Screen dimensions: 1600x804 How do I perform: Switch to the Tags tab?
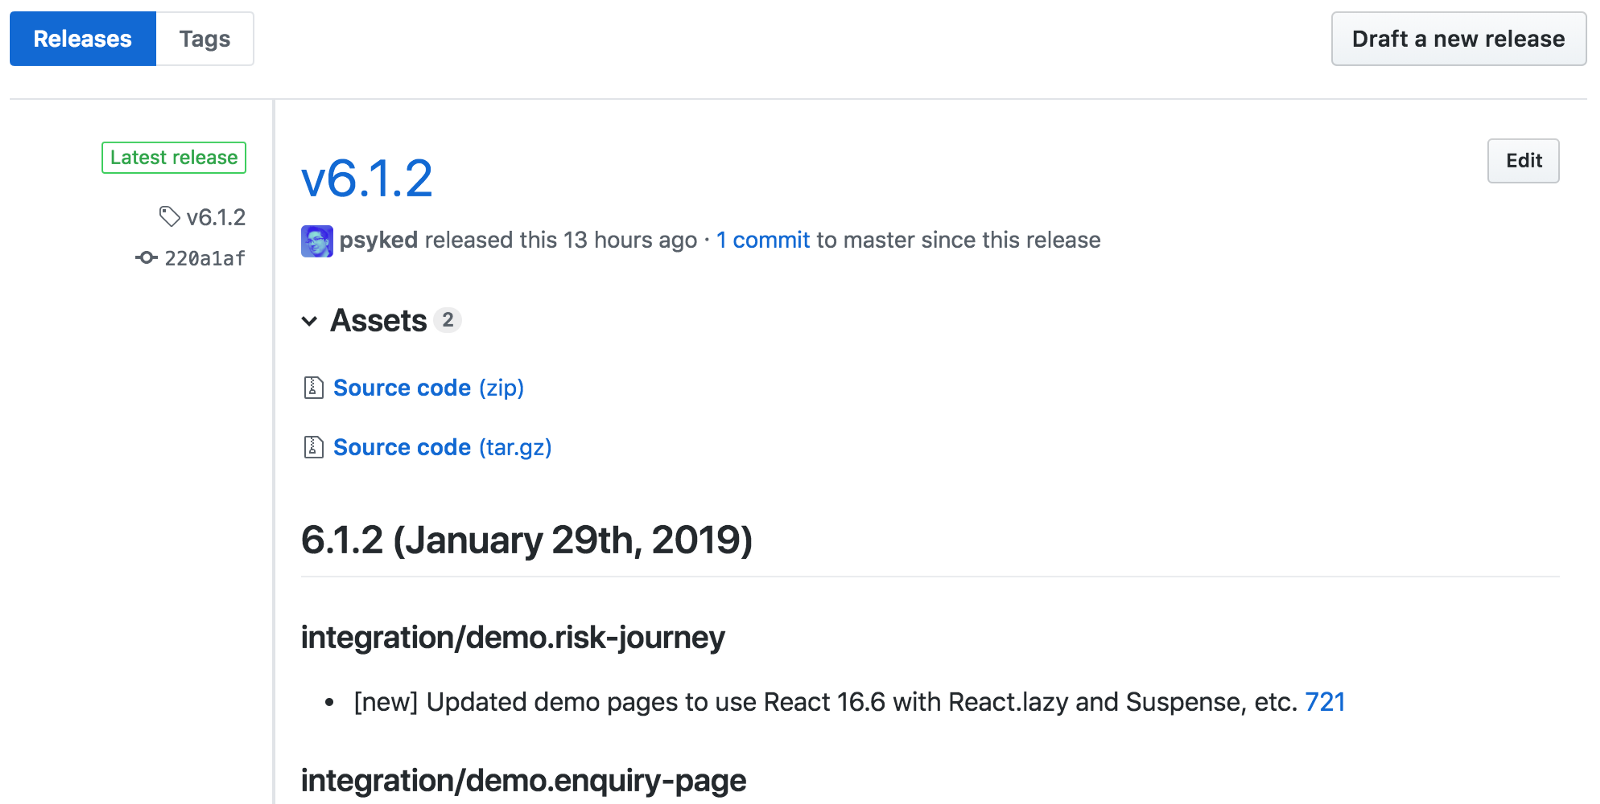(x=205, y=39)
